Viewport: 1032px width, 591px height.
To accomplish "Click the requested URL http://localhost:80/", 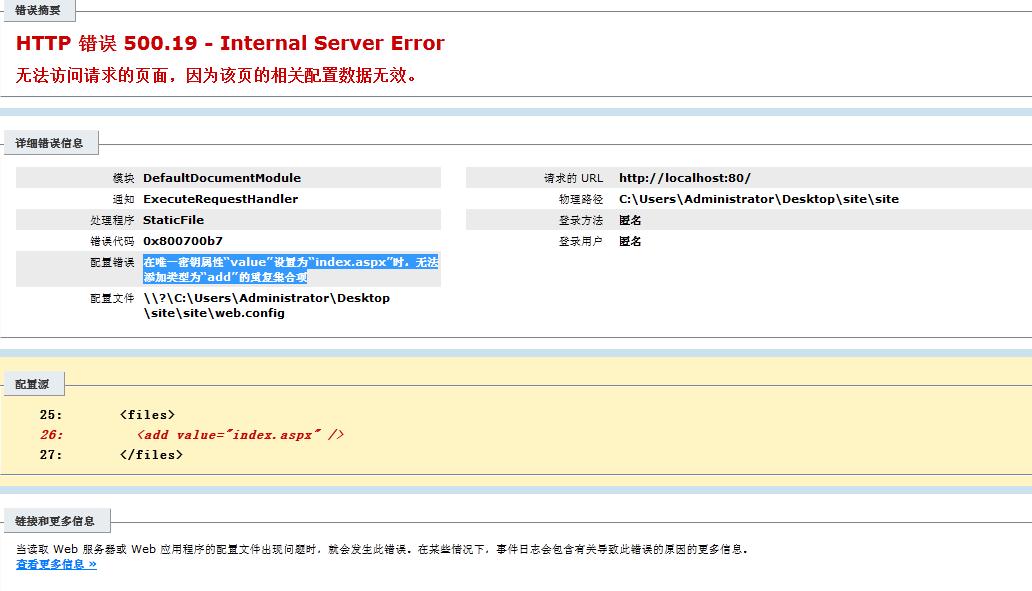I will 684,178.
